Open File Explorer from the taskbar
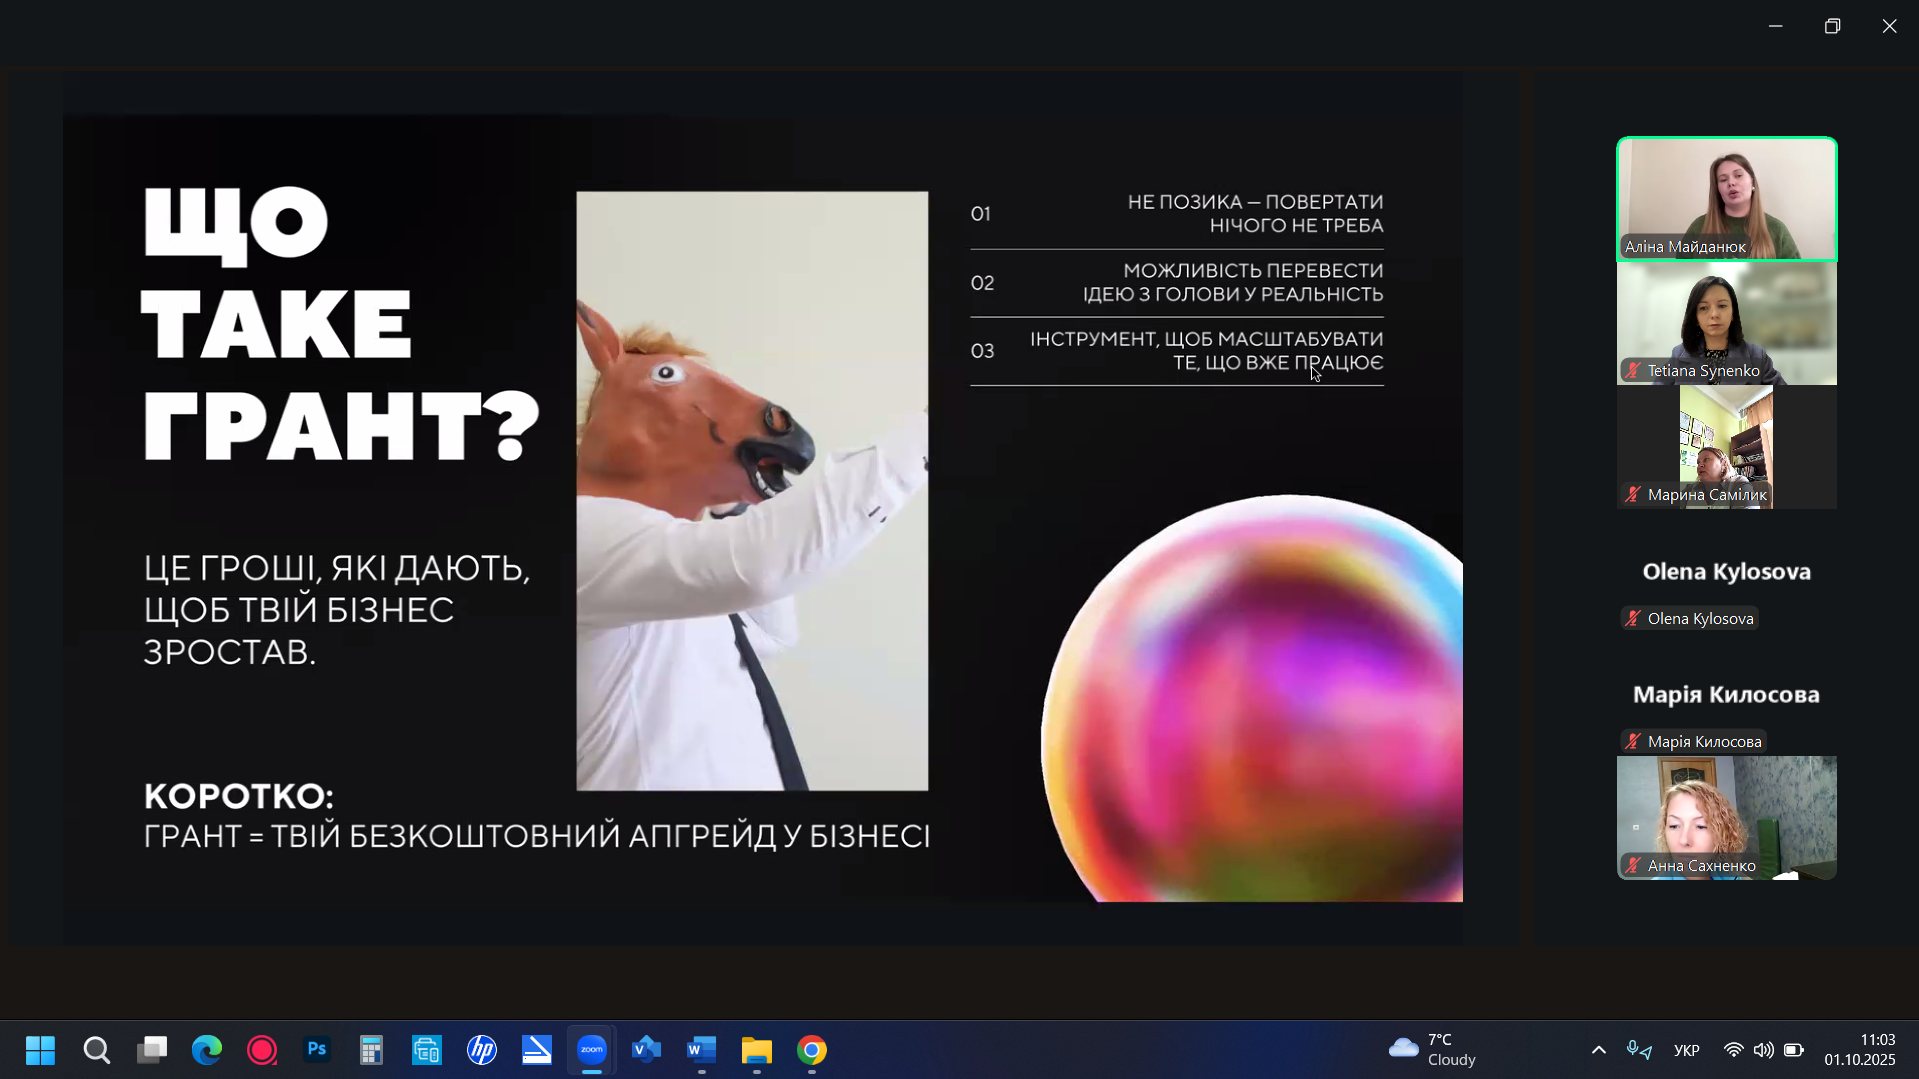1919x1079 pixels. click(x=757, y=1050)
